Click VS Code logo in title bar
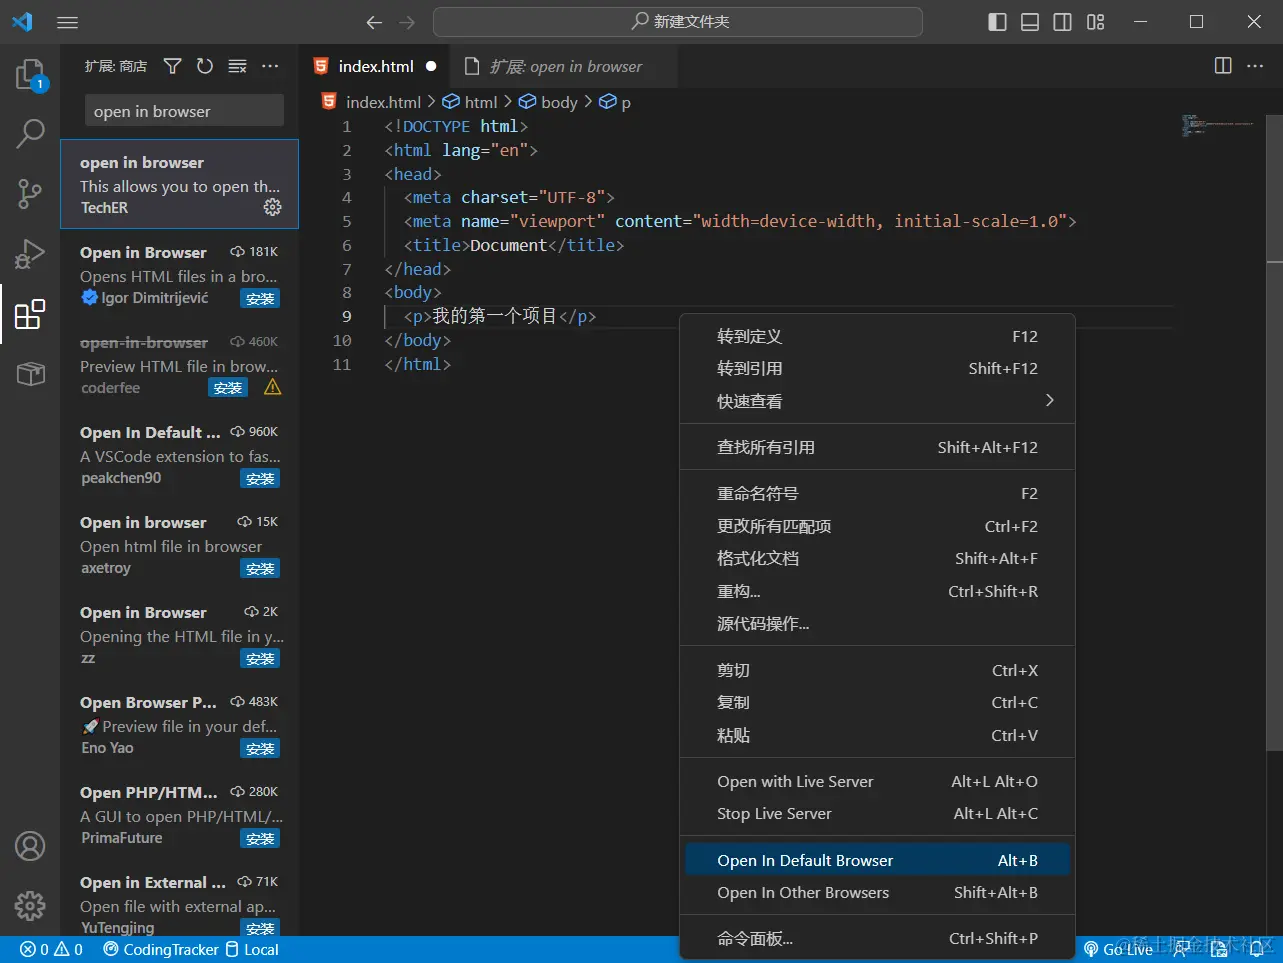The height and width of the screenshot is (963, 1283). click(22, 22)
